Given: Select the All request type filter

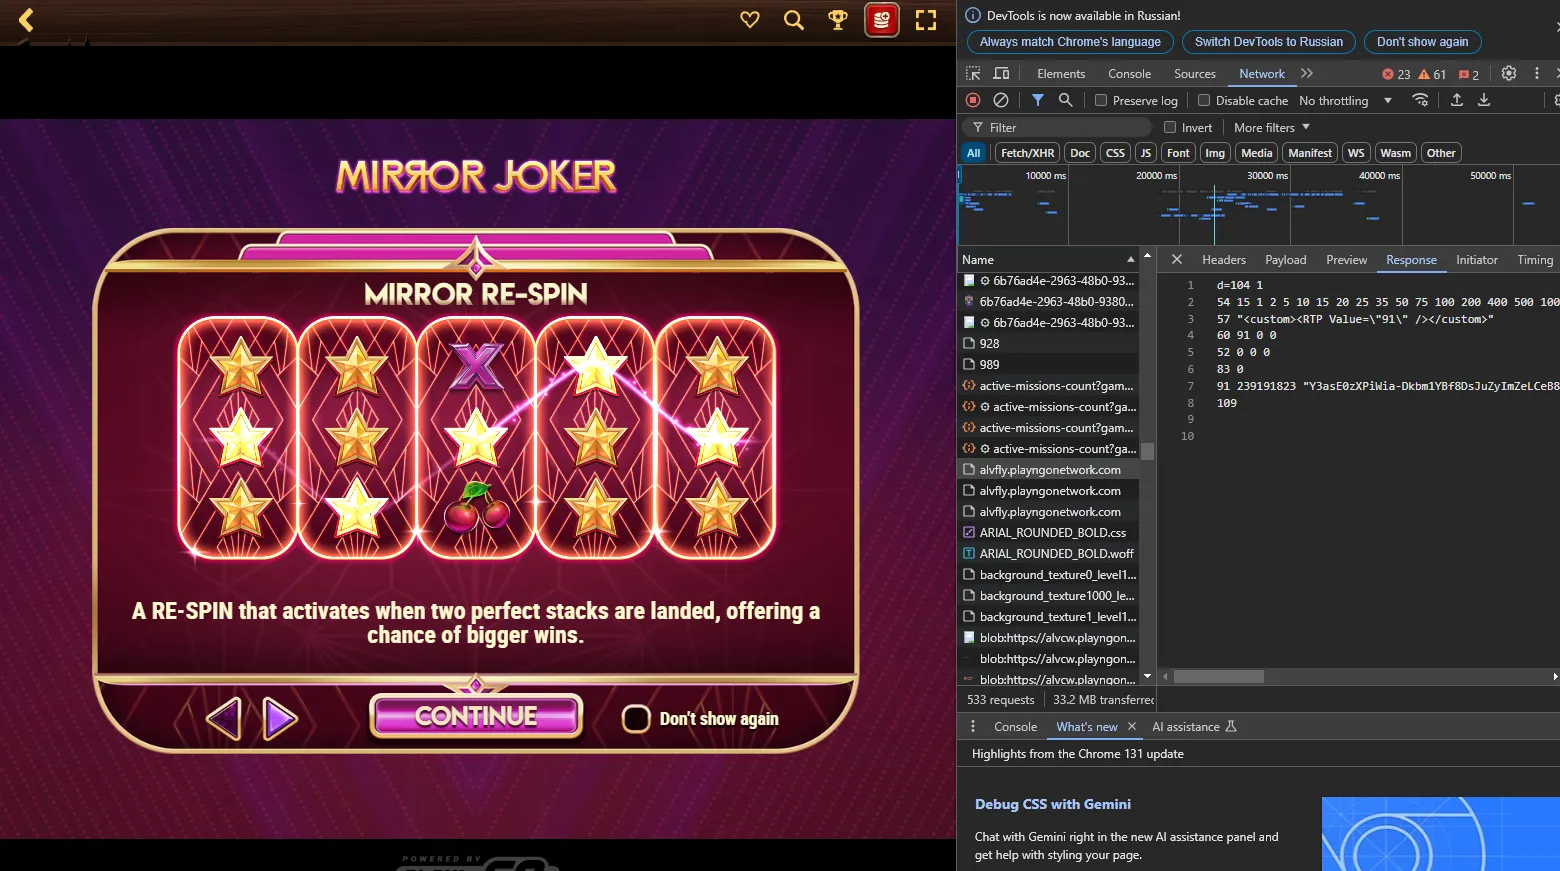Looking at the screenshot, I should tap(974, 153).
